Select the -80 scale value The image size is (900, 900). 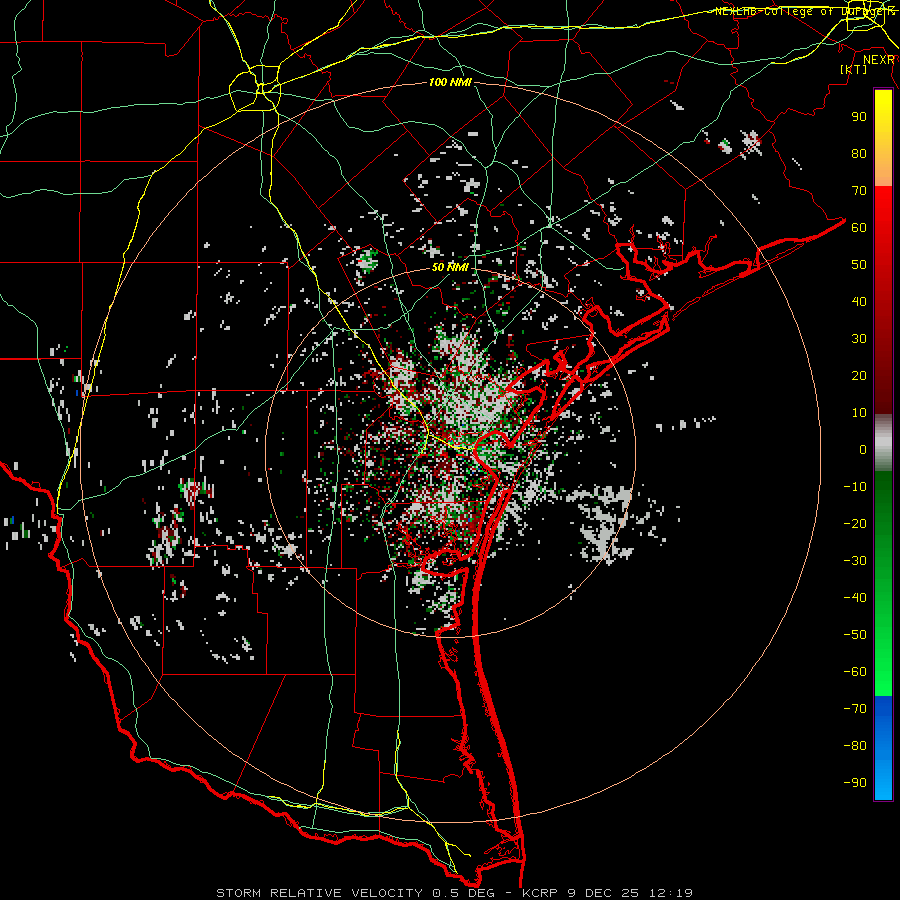point(855,746)
